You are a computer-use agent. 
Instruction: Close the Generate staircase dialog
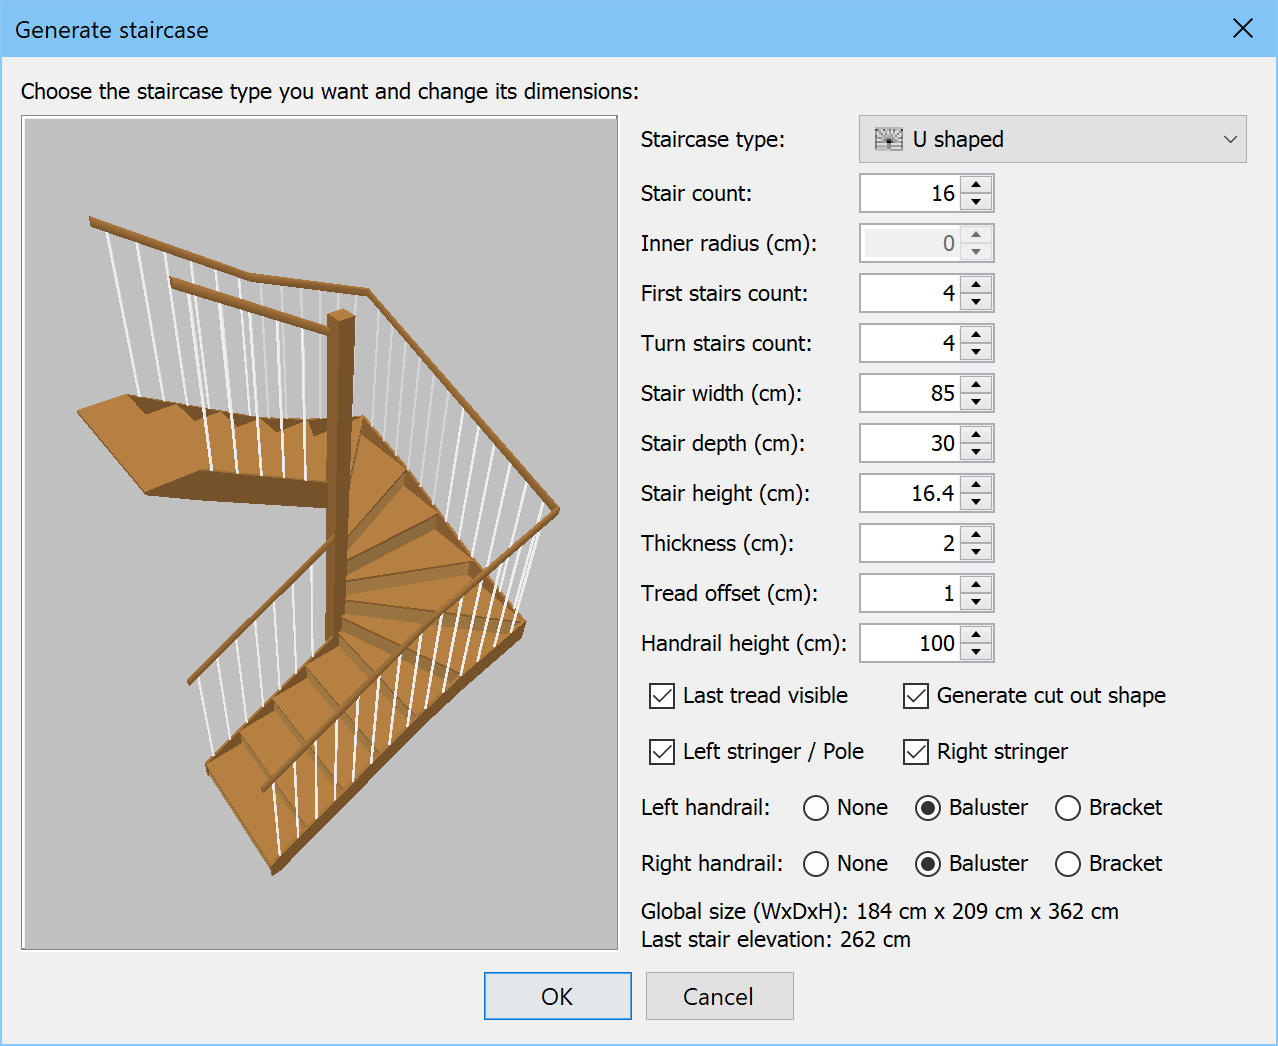1243,28
